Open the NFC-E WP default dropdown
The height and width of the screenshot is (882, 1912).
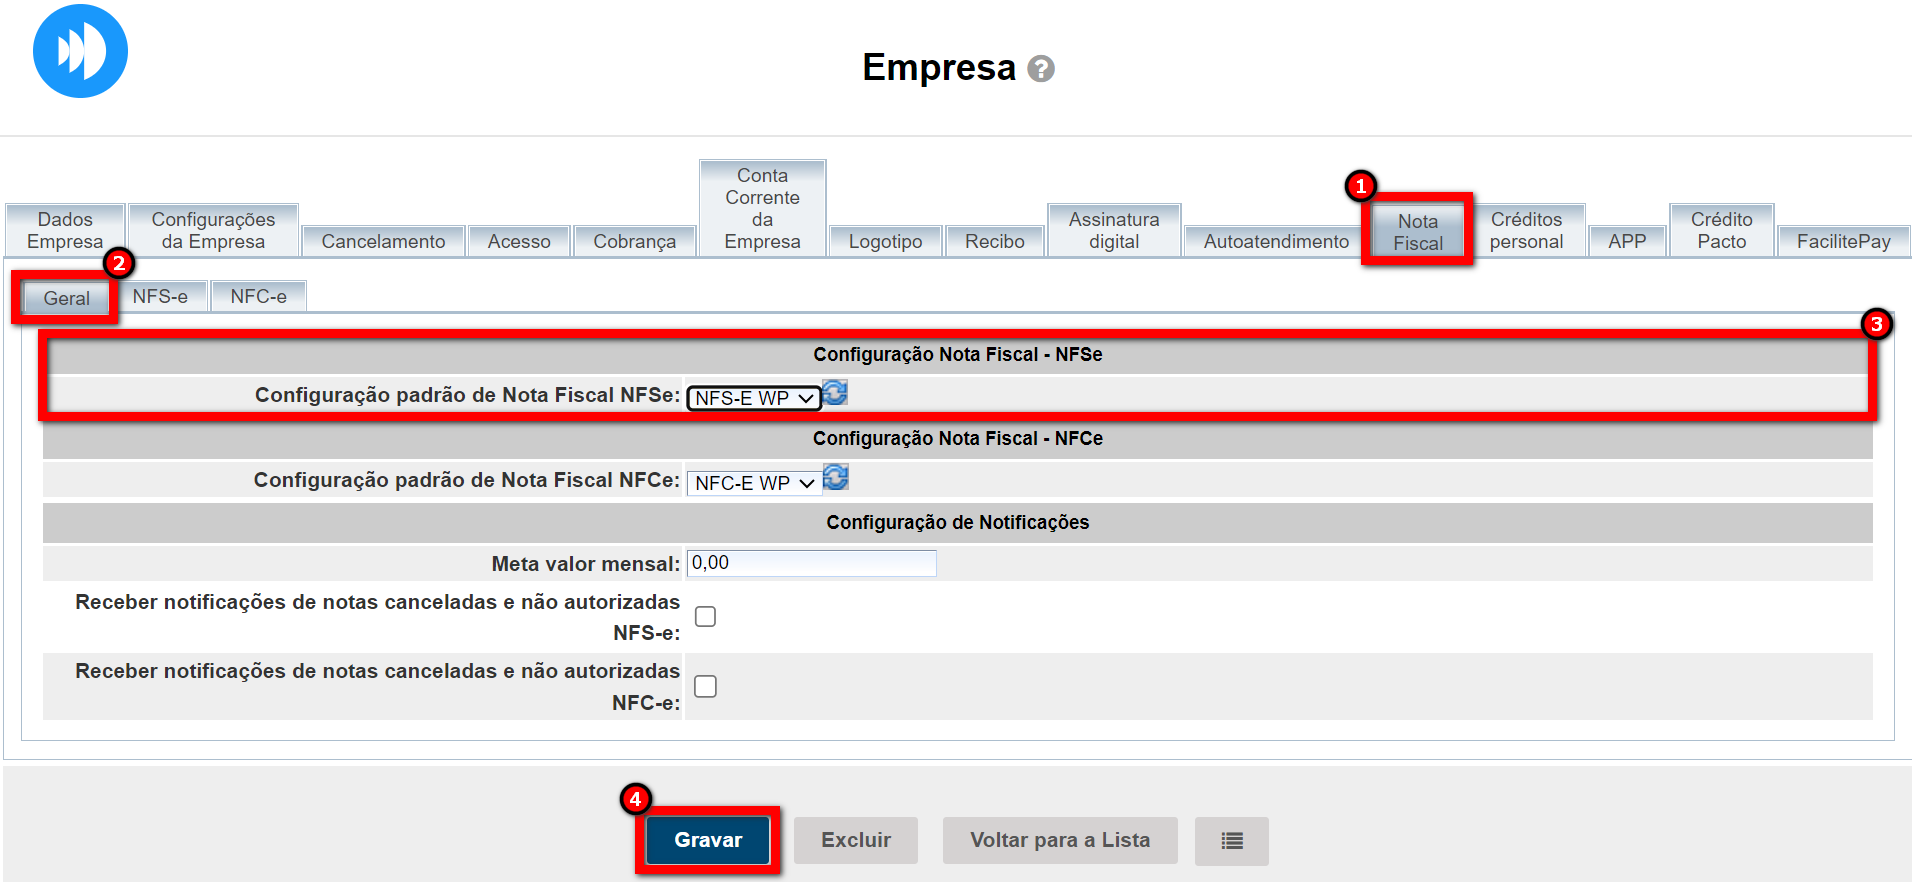click(754, 483)
